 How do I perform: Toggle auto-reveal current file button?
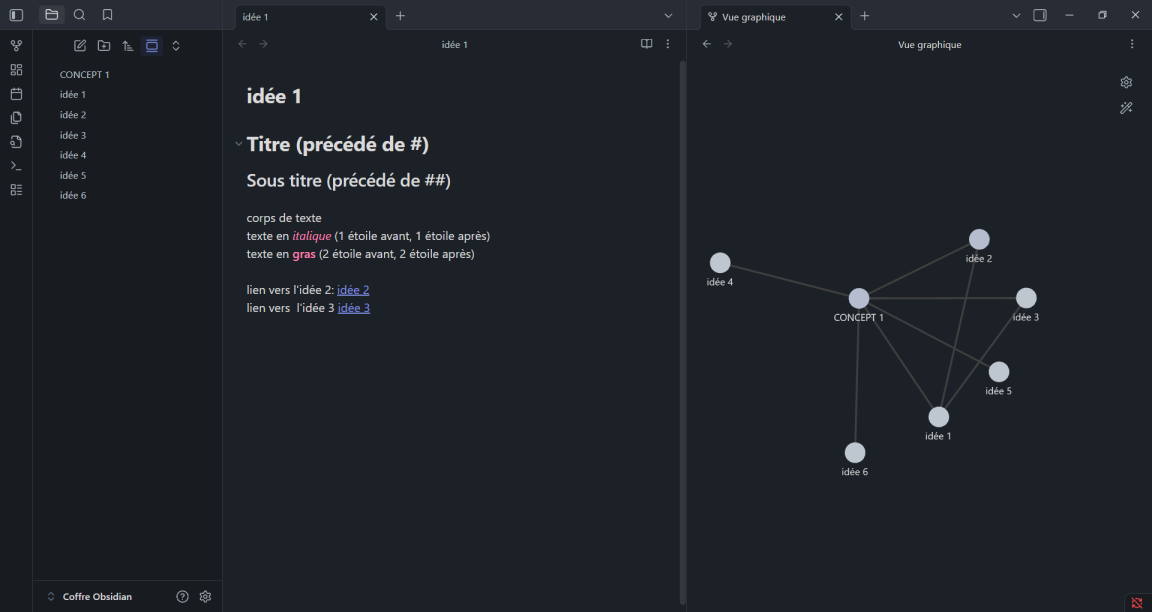(x=152, y=46)
